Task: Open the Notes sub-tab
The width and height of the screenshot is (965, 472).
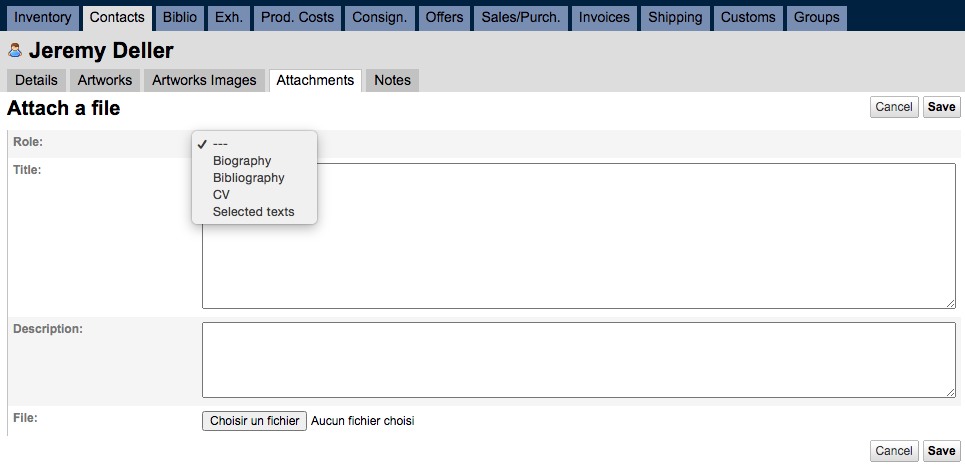Action: point(392,80)
